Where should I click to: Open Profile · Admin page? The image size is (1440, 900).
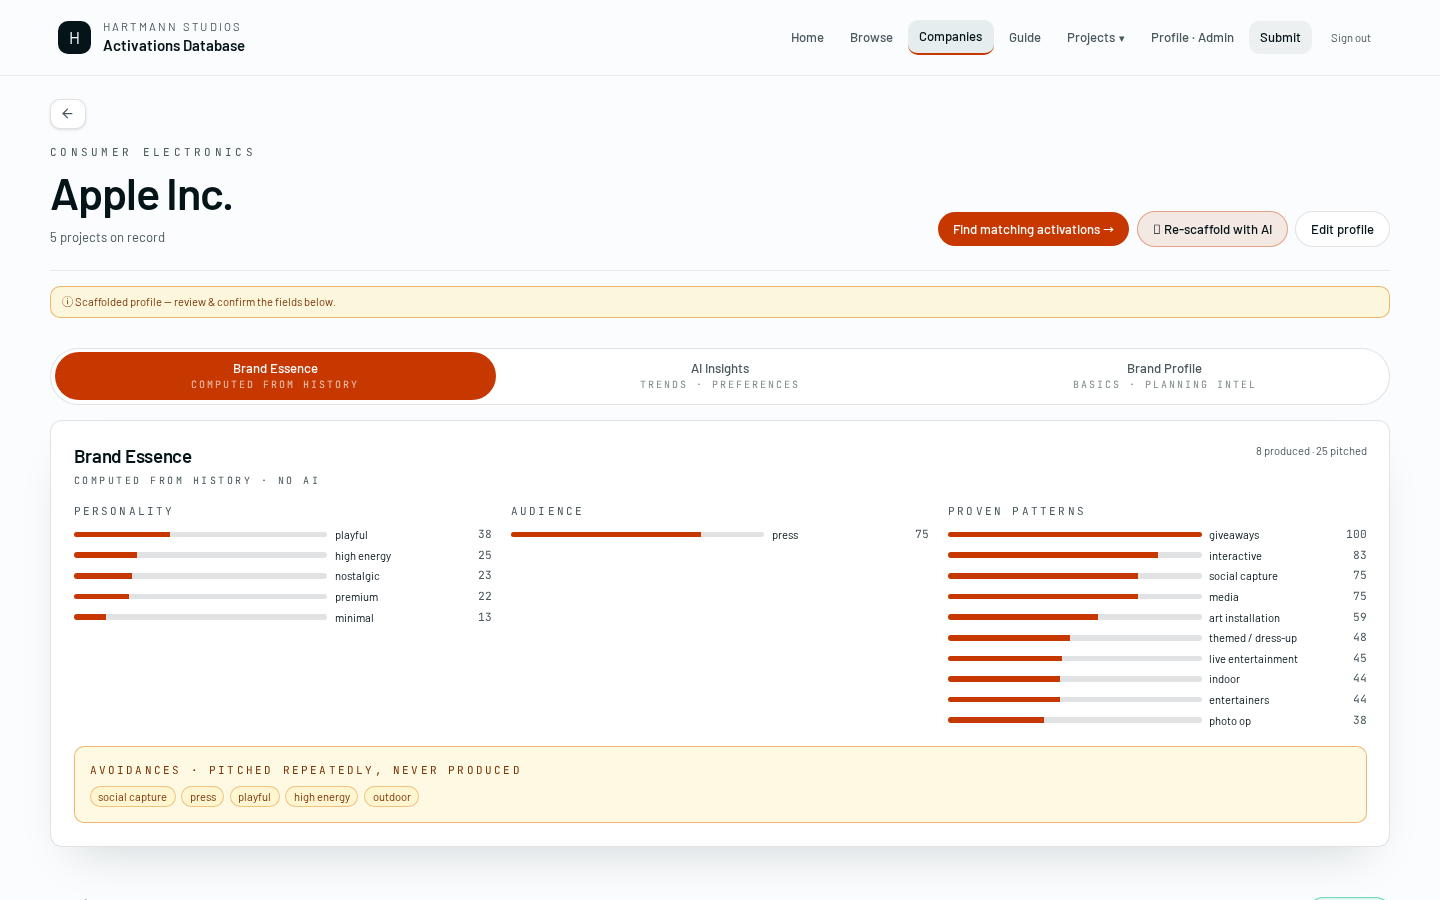pyautogui.click(x=1192, y=38)
